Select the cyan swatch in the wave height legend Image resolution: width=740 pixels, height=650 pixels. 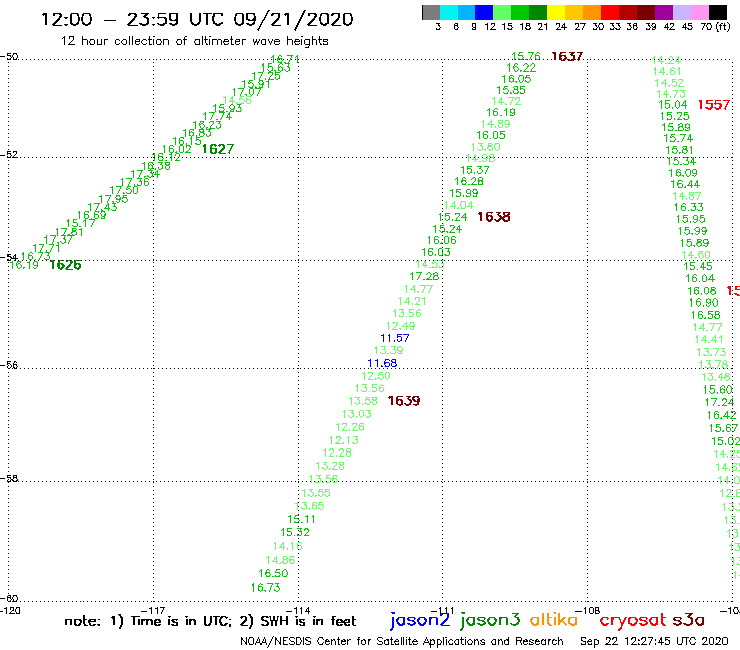(449, 12)
